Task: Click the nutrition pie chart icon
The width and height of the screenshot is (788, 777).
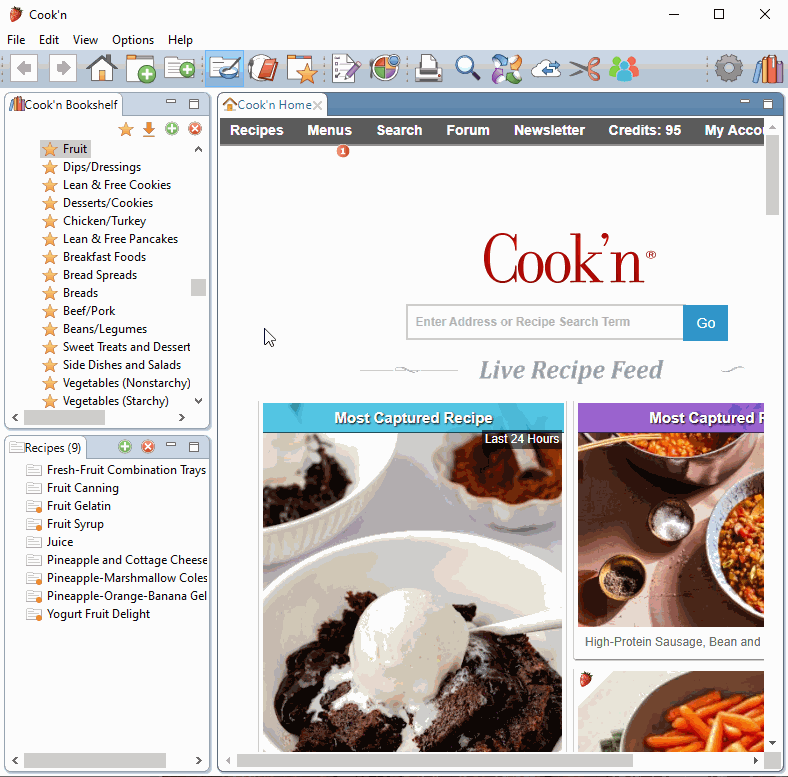Action: click(x=385, y=69)
